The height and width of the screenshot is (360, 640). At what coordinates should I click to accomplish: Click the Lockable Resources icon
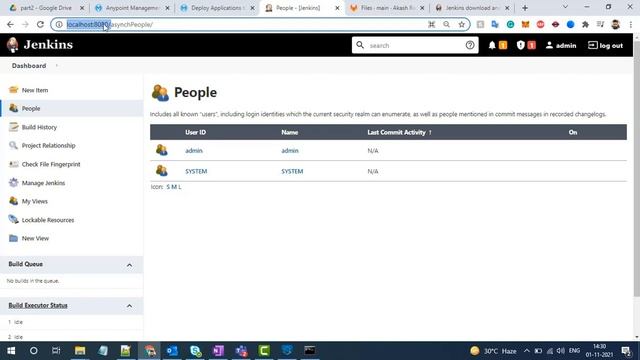tap(13, 220)
